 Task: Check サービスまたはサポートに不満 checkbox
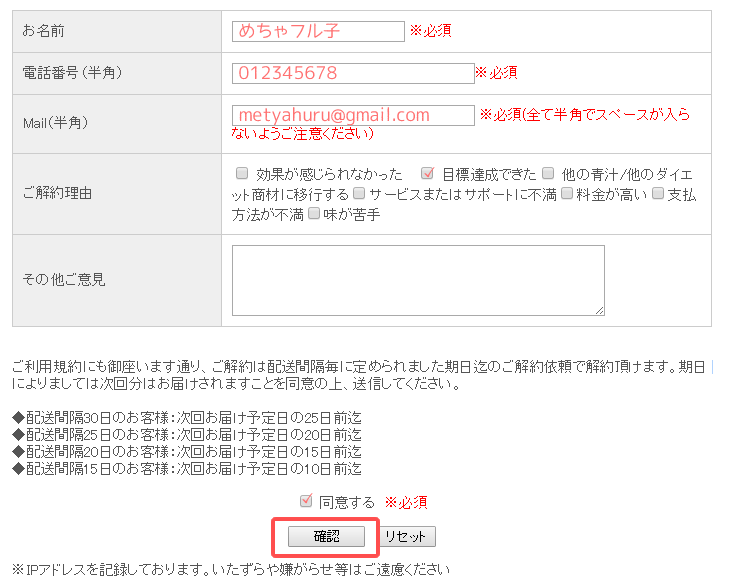(x=359, y=193)
